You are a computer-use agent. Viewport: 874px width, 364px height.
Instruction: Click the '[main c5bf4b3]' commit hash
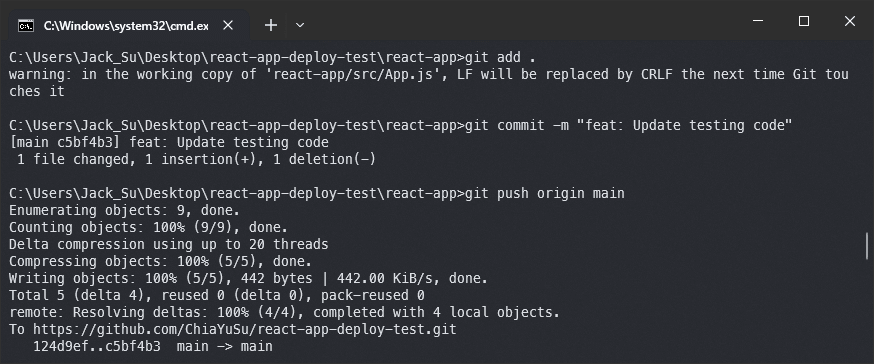tap(65, 142)
